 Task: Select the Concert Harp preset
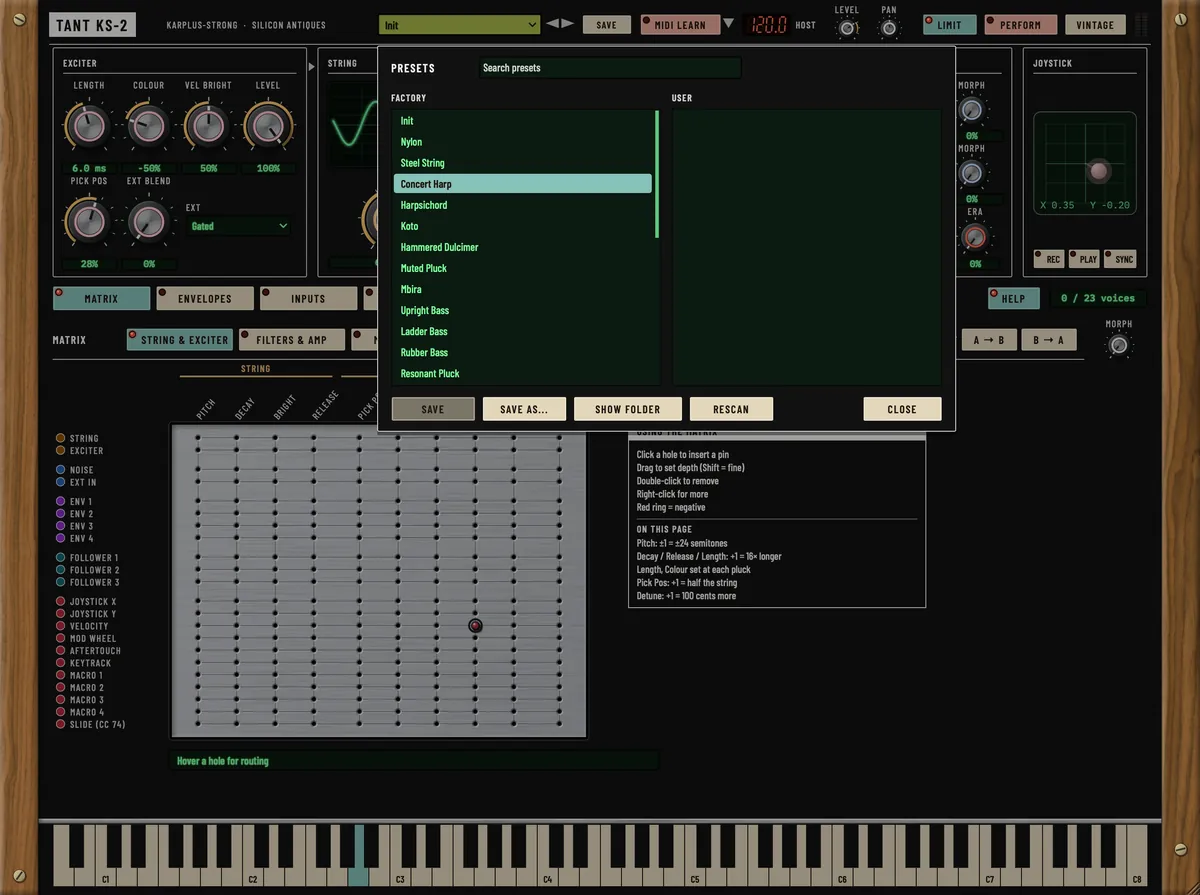pyautogui.click(x=523, y=184)
